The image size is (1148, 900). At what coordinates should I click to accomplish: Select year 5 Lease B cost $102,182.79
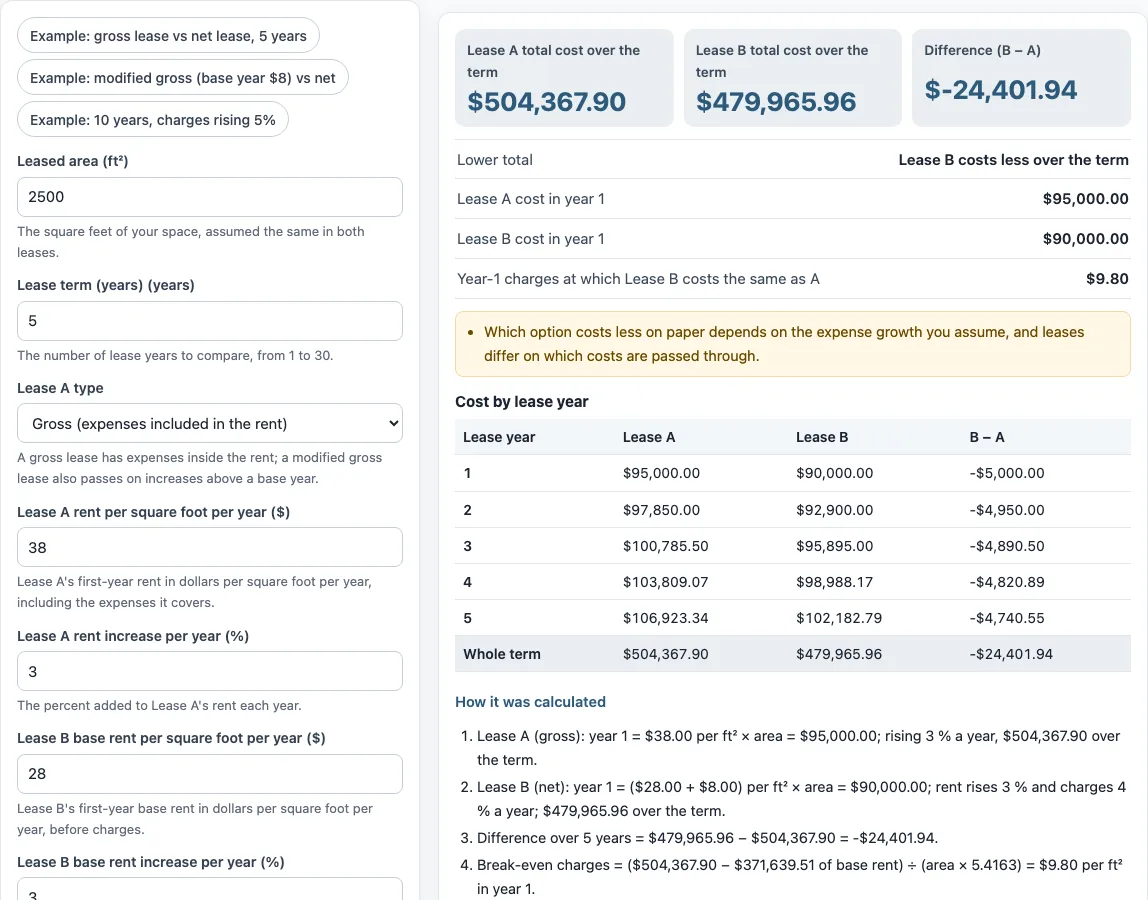coord(839,618)
